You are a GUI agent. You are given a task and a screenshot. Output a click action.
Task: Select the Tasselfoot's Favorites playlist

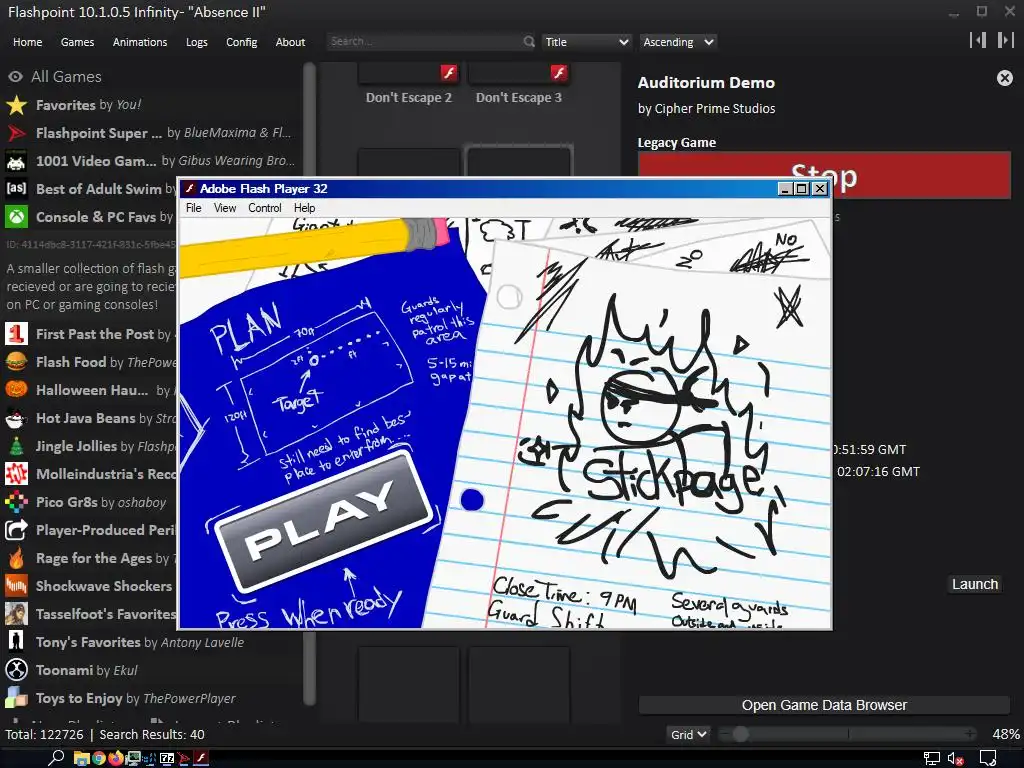click(x=105, y=614)
